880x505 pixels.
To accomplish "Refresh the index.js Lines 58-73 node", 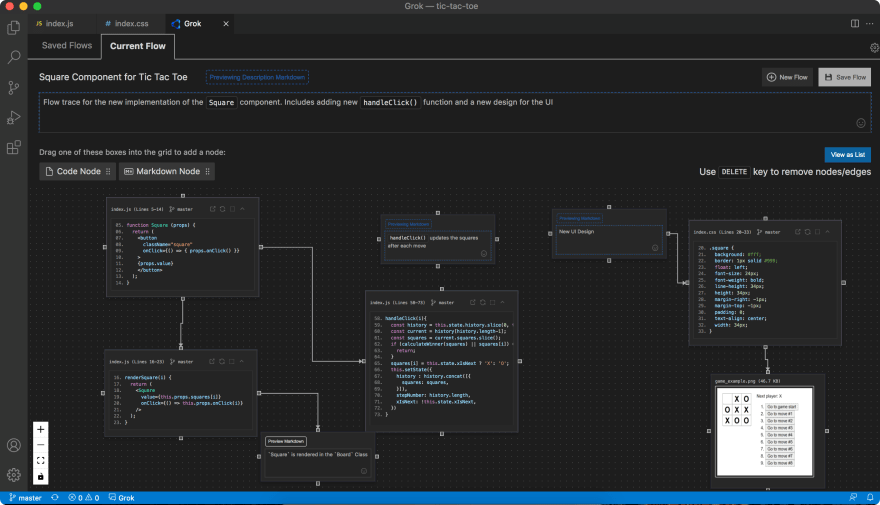I will point(483,302).
